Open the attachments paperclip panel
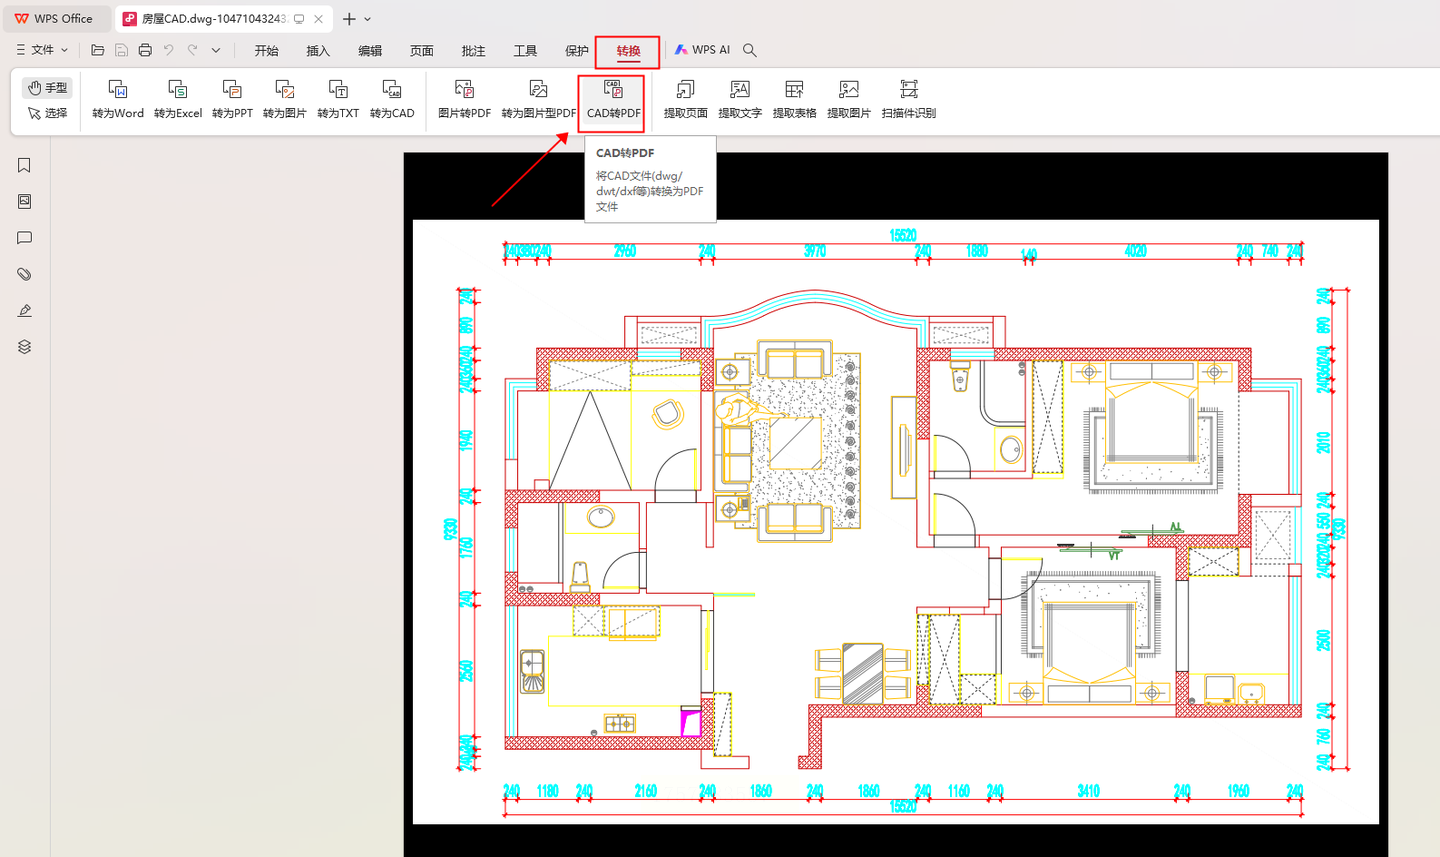The width and height of the screenshot is (1440, 857). 25,274
